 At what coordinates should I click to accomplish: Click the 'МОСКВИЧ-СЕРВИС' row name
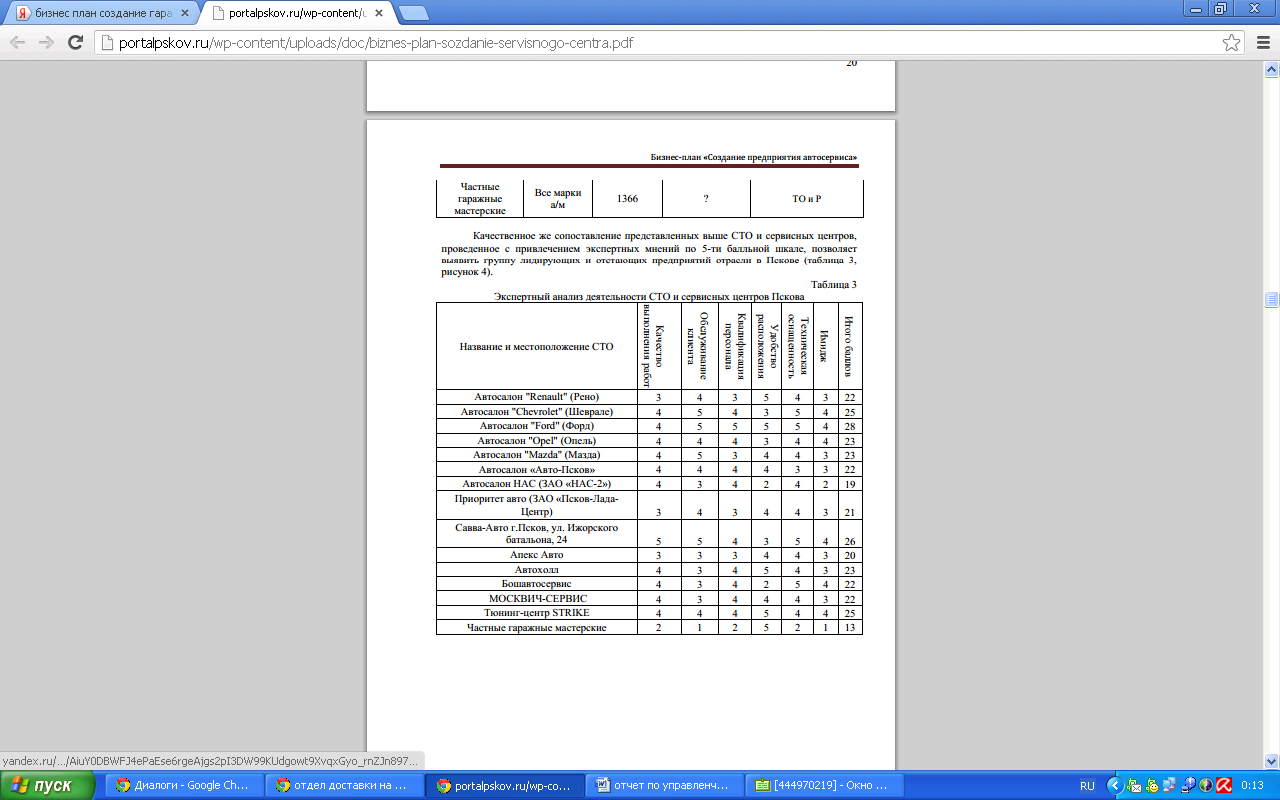point(536,598)
